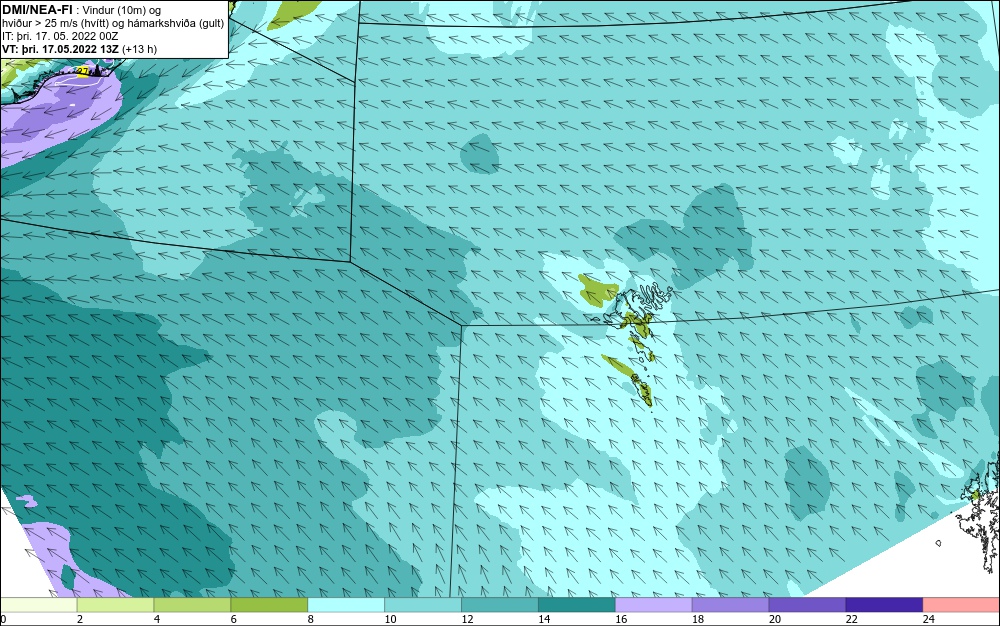
Task: Click the light green 2–4 m/s legend swatch
Action: coord(115,605)
